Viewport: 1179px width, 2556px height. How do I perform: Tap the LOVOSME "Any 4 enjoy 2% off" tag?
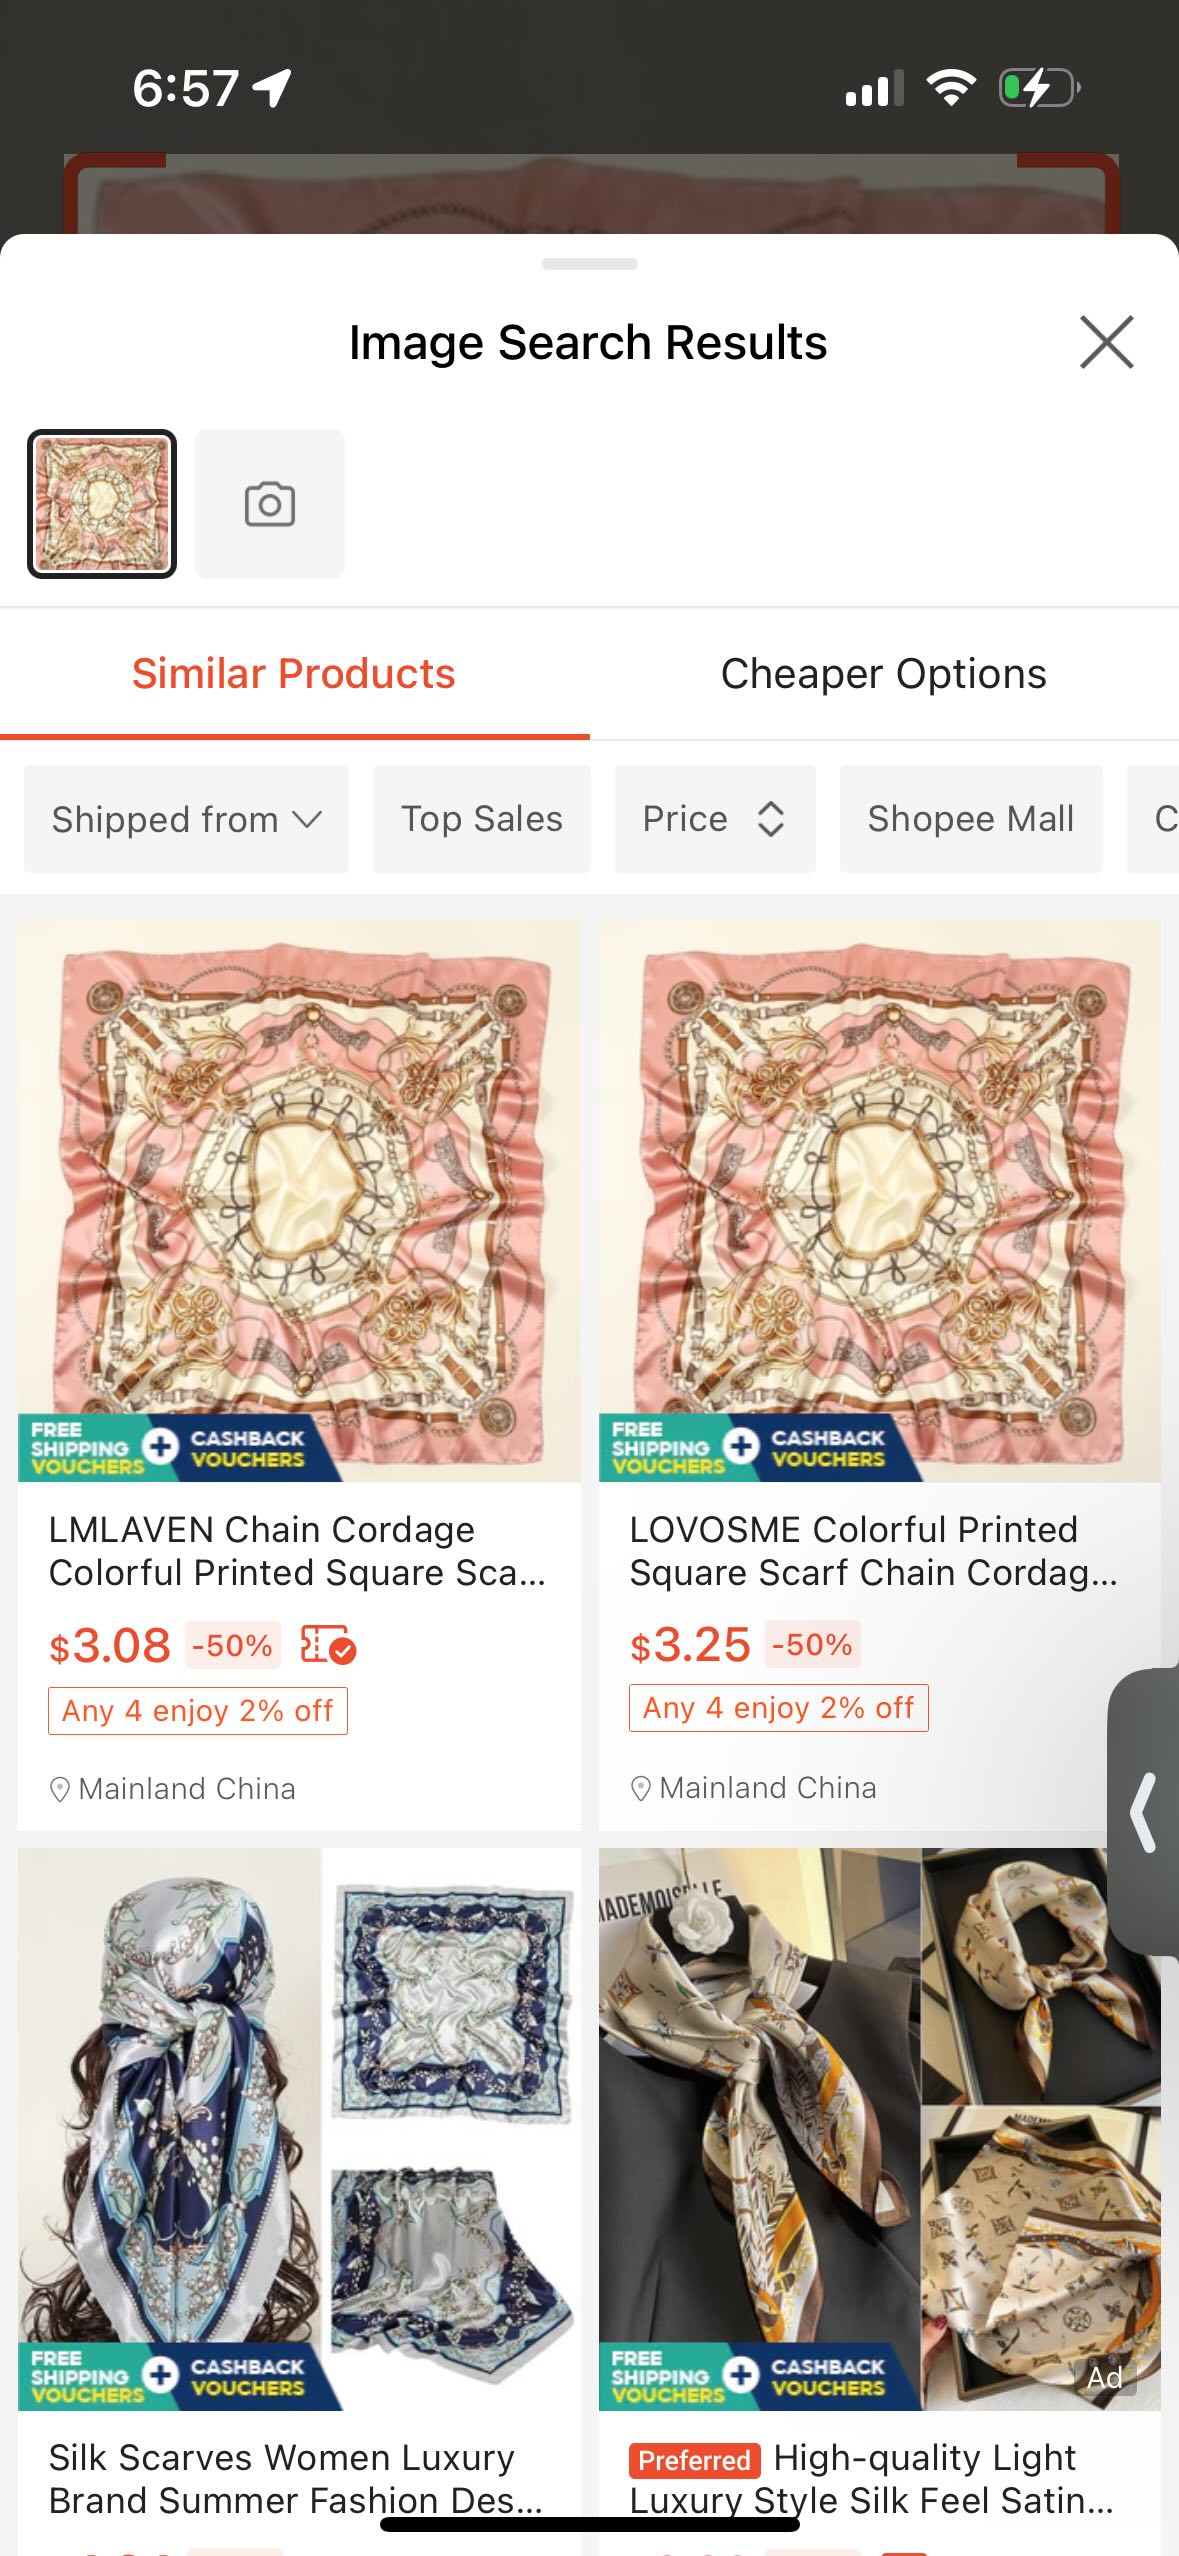pos(778,1708)
